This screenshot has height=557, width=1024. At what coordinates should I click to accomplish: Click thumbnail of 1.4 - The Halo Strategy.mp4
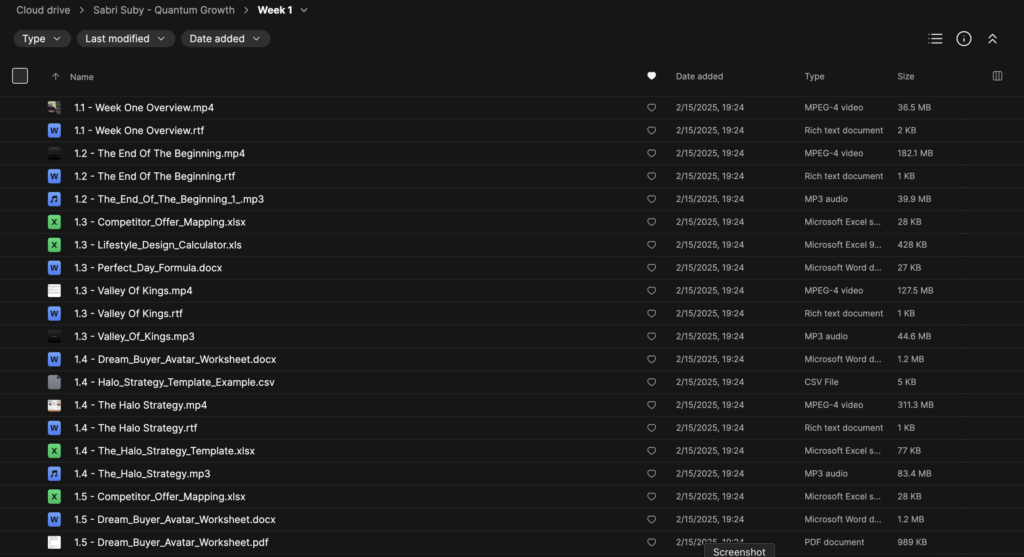coord(54,404)
